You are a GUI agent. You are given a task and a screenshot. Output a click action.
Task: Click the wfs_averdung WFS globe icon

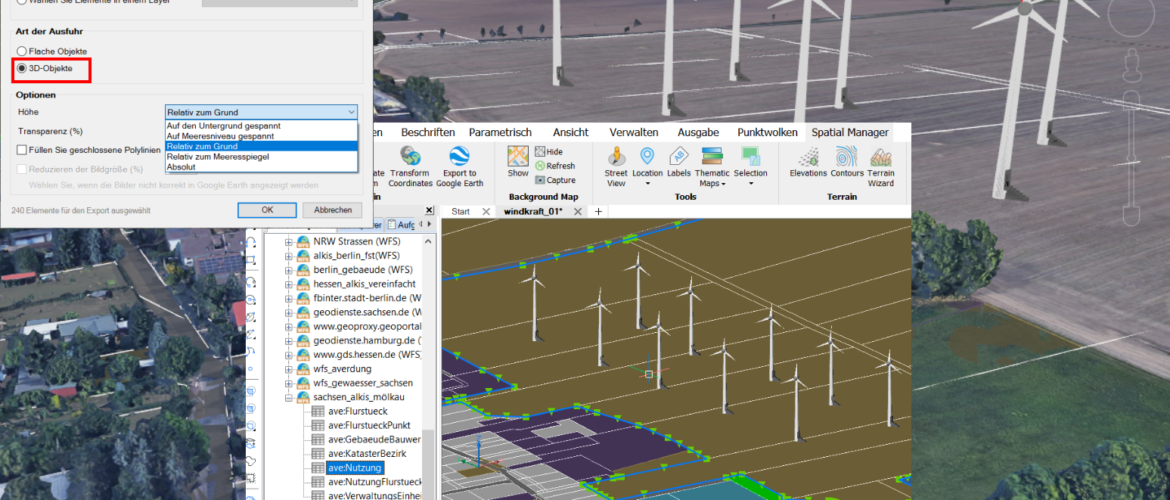[303, 369]
